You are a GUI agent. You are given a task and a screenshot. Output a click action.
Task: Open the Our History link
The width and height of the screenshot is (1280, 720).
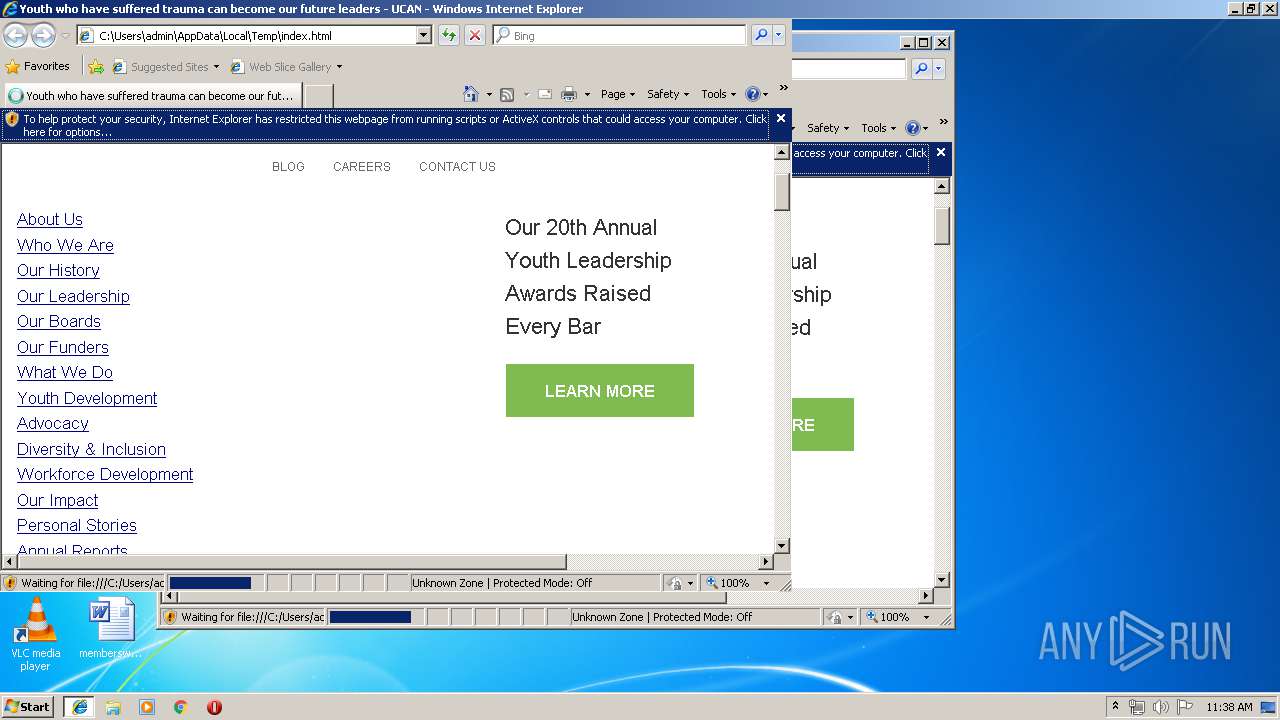(58, 270)
